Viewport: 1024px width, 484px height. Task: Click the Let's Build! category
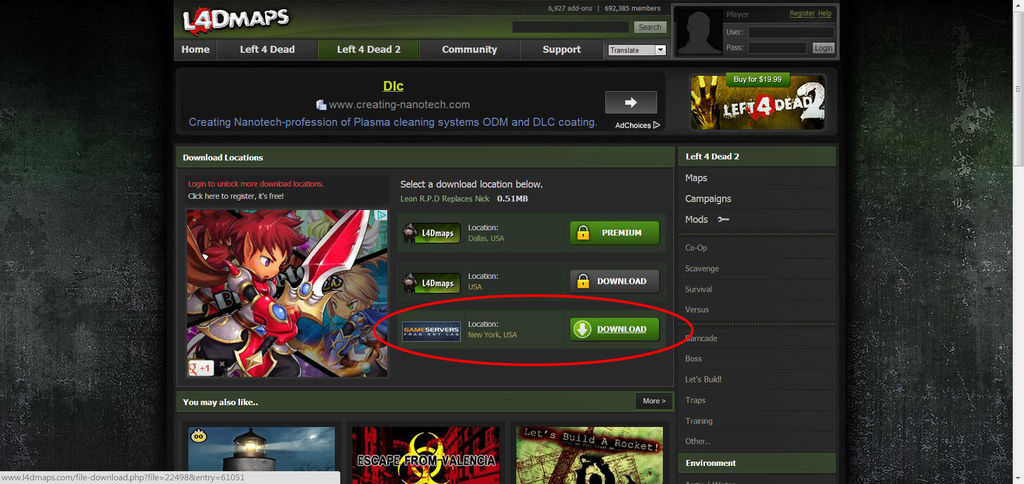(x=703, y=379)
